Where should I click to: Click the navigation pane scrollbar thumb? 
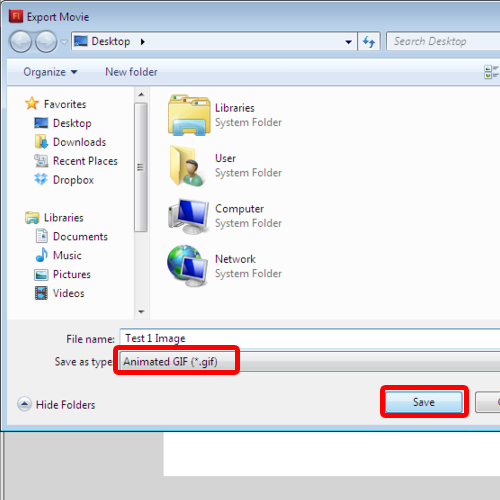point(141,167)
